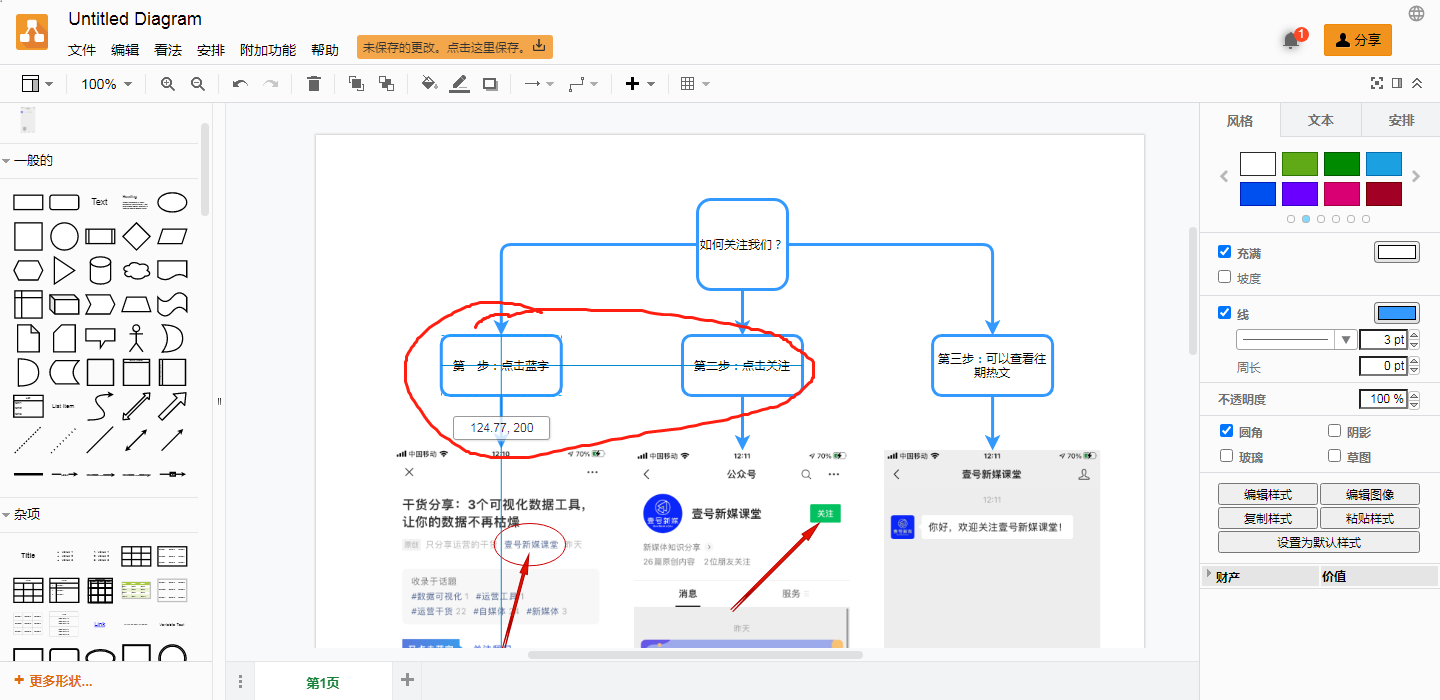
Task: Select the Text shape in the palette
Action: [x=100, y=202]
